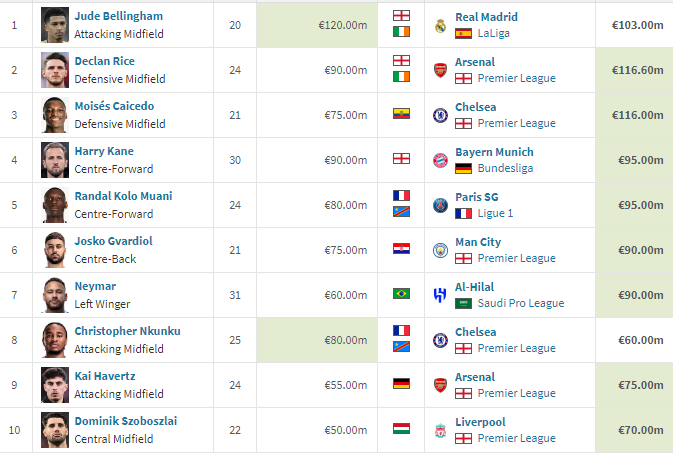Select the Saudi Pro League link
The image size is (673, 453).
point(521,303)
